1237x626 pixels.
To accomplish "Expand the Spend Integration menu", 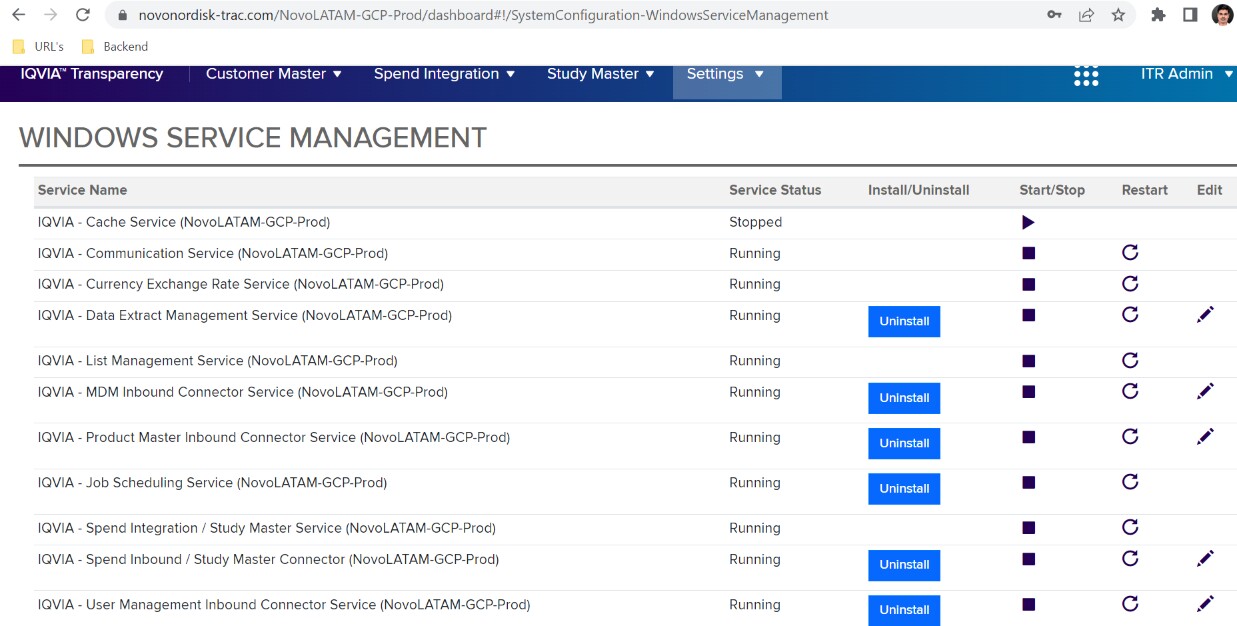I will [445, 74].
